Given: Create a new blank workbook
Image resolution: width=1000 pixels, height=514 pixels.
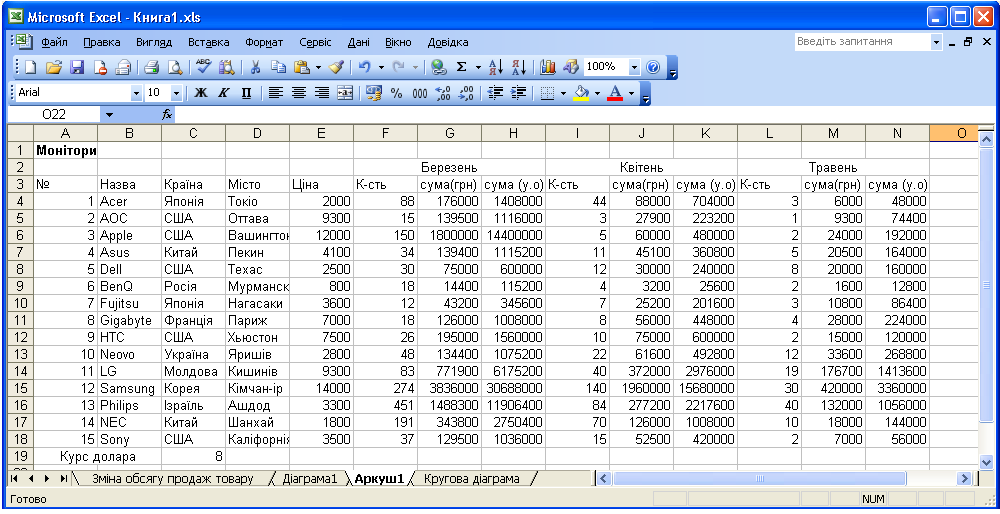Looking at the screenshot, I should pos(30,67).
